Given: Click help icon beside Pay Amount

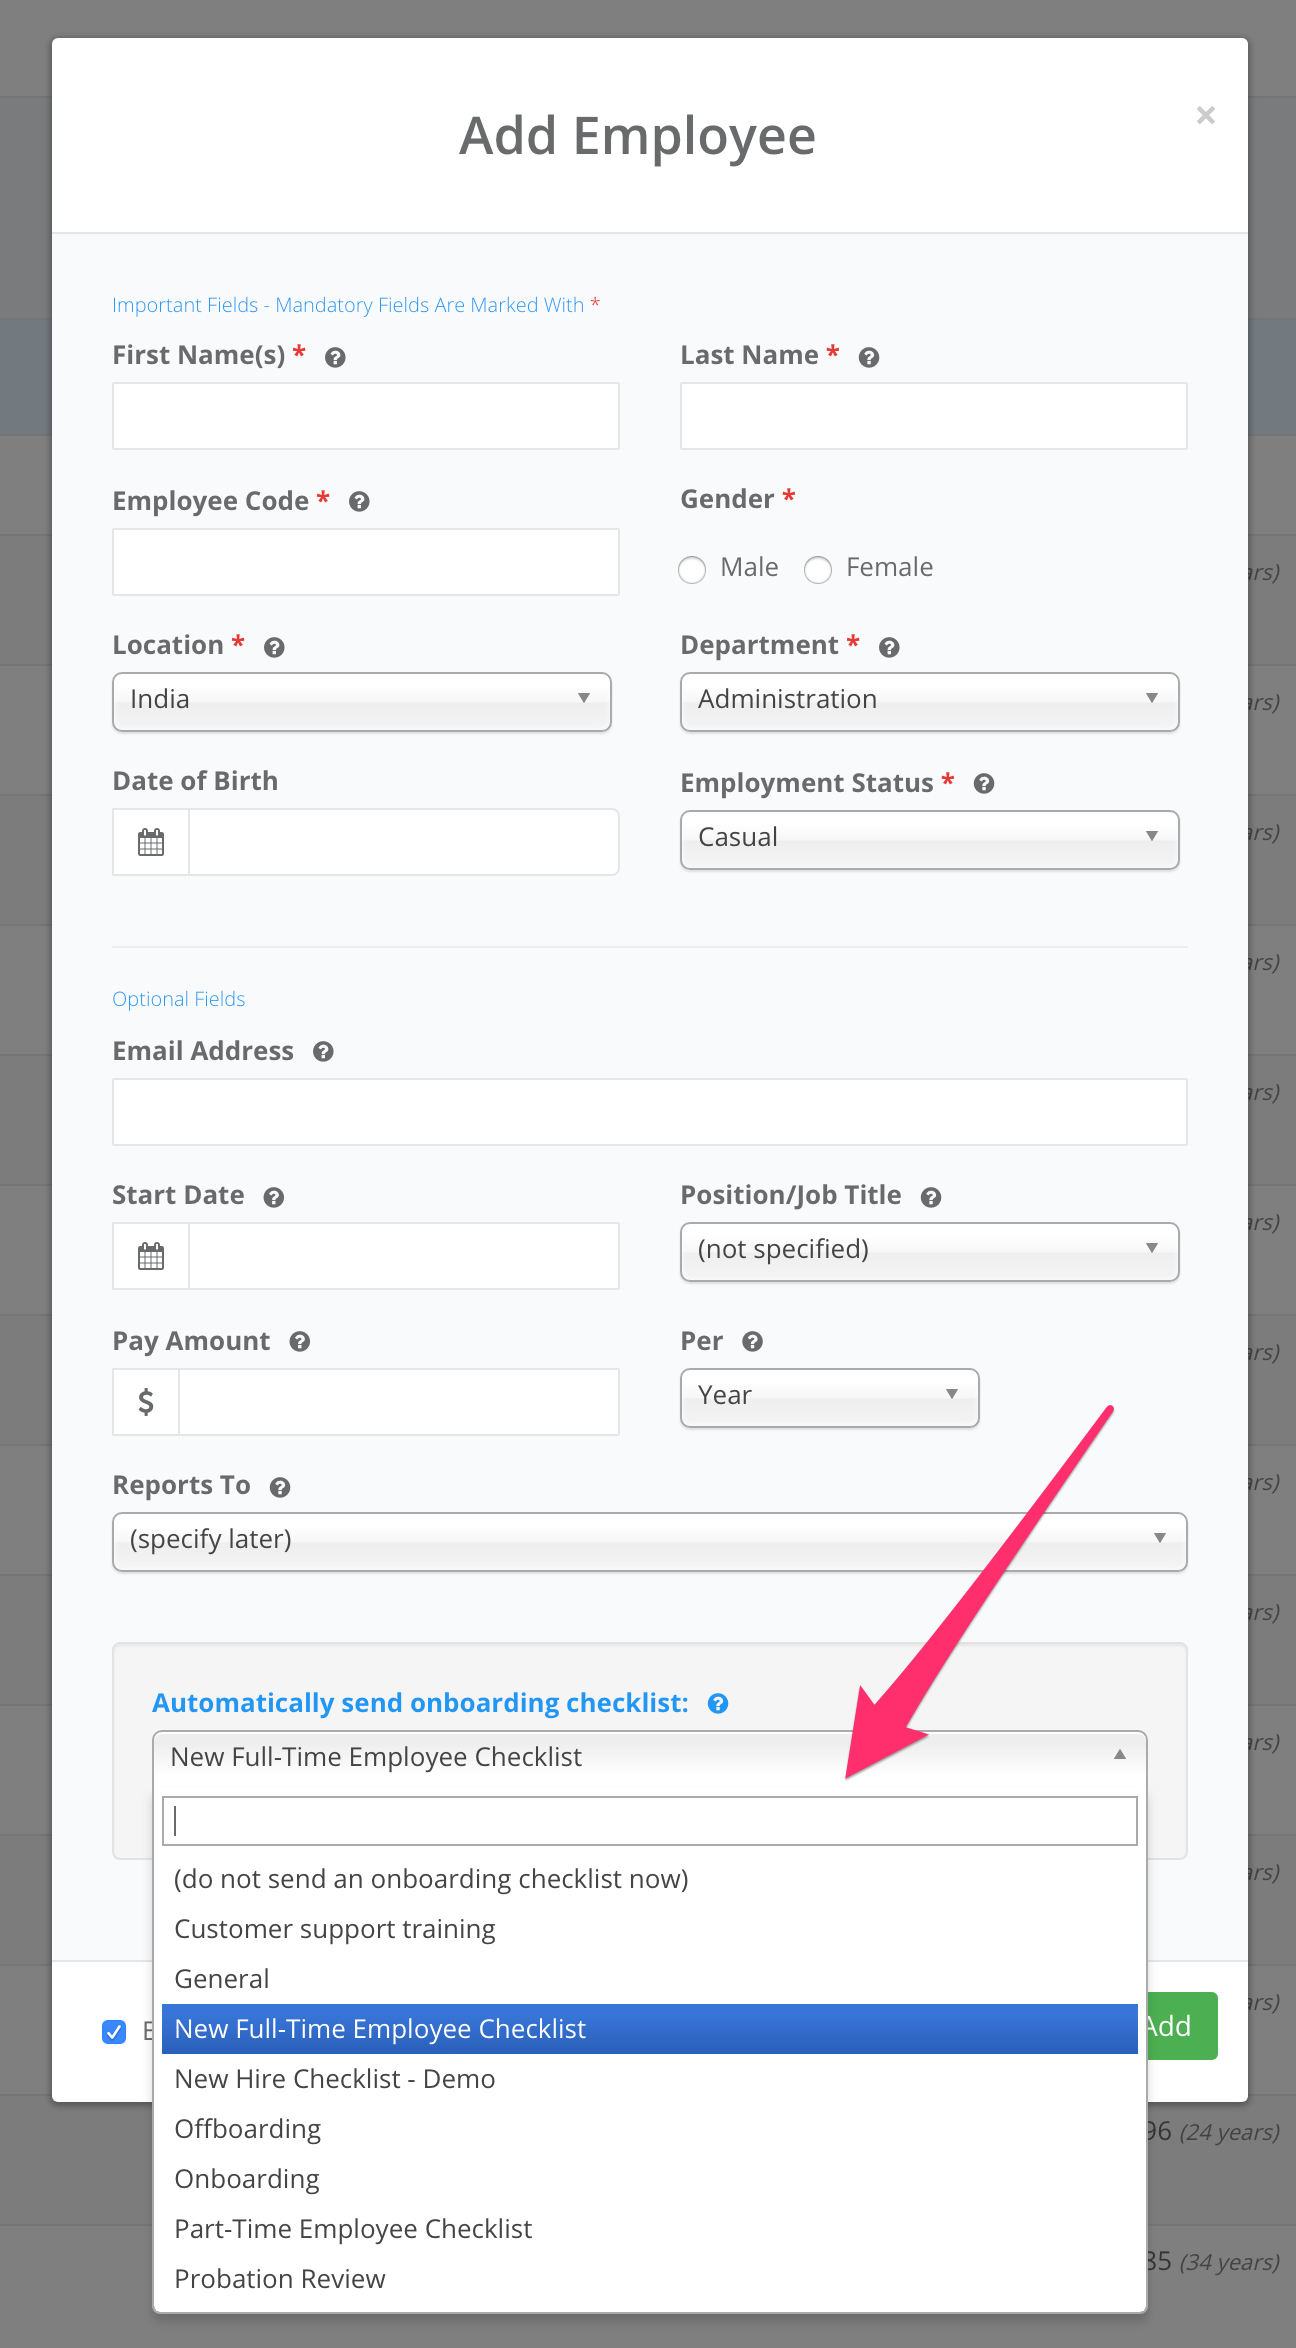Looking at the screenshot, I should pyautogui.click(x=300, y=1342).
